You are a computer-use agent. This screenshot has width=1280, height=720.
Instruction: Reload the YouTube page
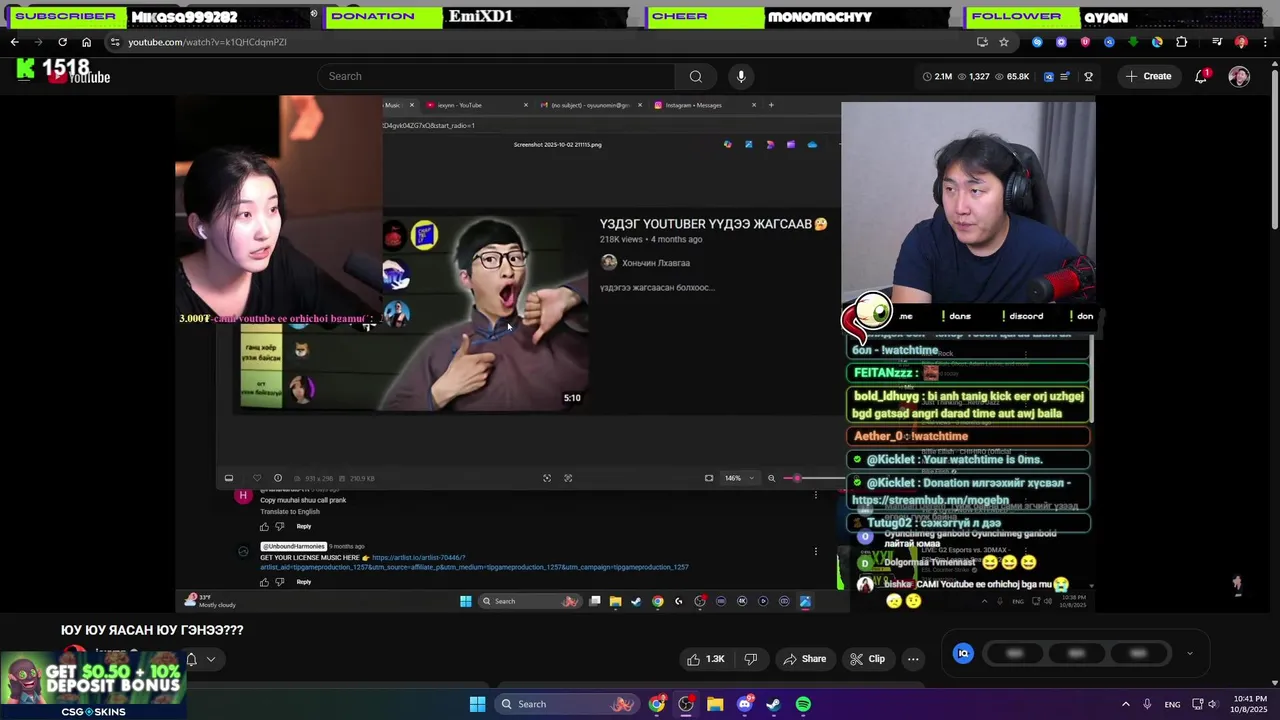(x=62, y=42)
